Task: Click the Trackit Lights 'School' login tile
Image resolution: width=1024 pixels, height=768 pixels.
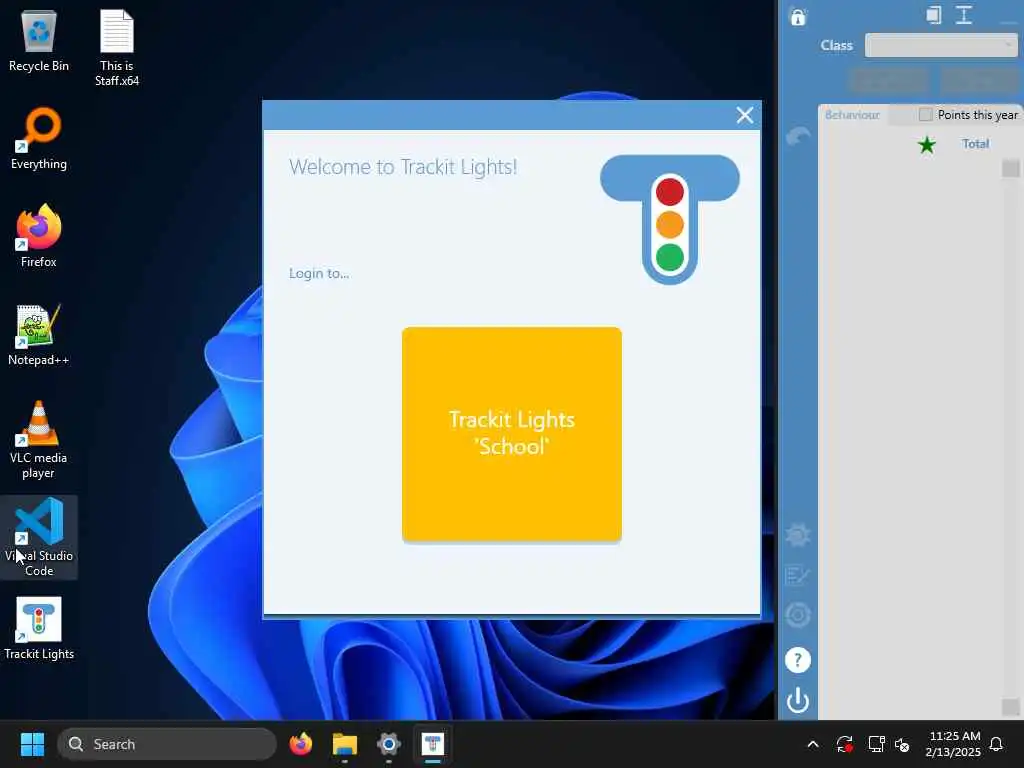Action: click(511, 434)
